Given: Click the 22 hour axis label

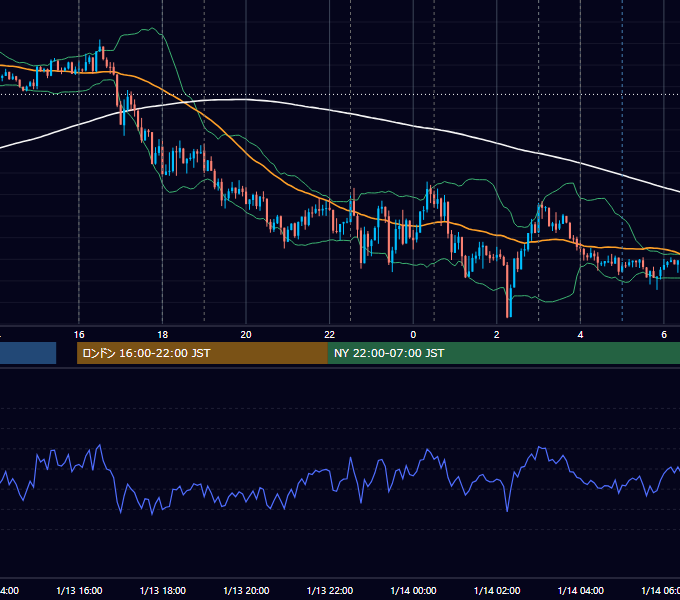Looking at the screenshot, I should coord(330,335).
